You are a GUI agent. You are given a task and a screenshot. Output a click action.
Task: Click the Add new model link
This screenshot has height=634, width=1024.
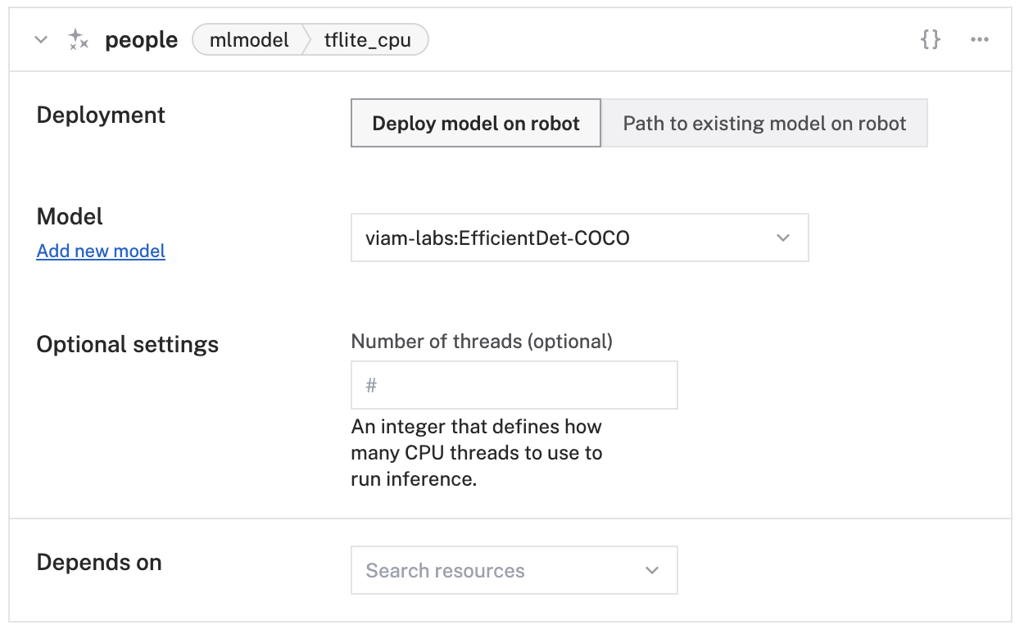coord(100,251)
